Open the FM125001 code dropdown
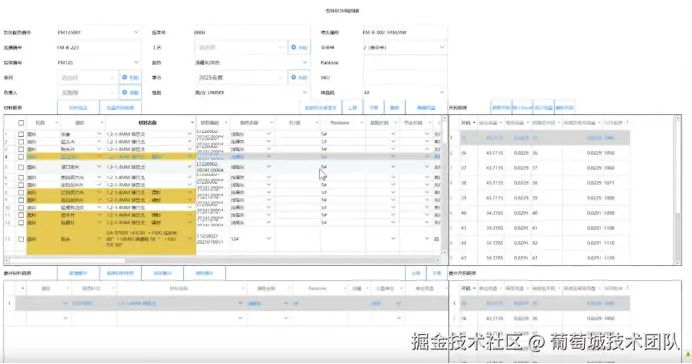The image size is (692, 364). pyautogui.click(x=136, y=32)
